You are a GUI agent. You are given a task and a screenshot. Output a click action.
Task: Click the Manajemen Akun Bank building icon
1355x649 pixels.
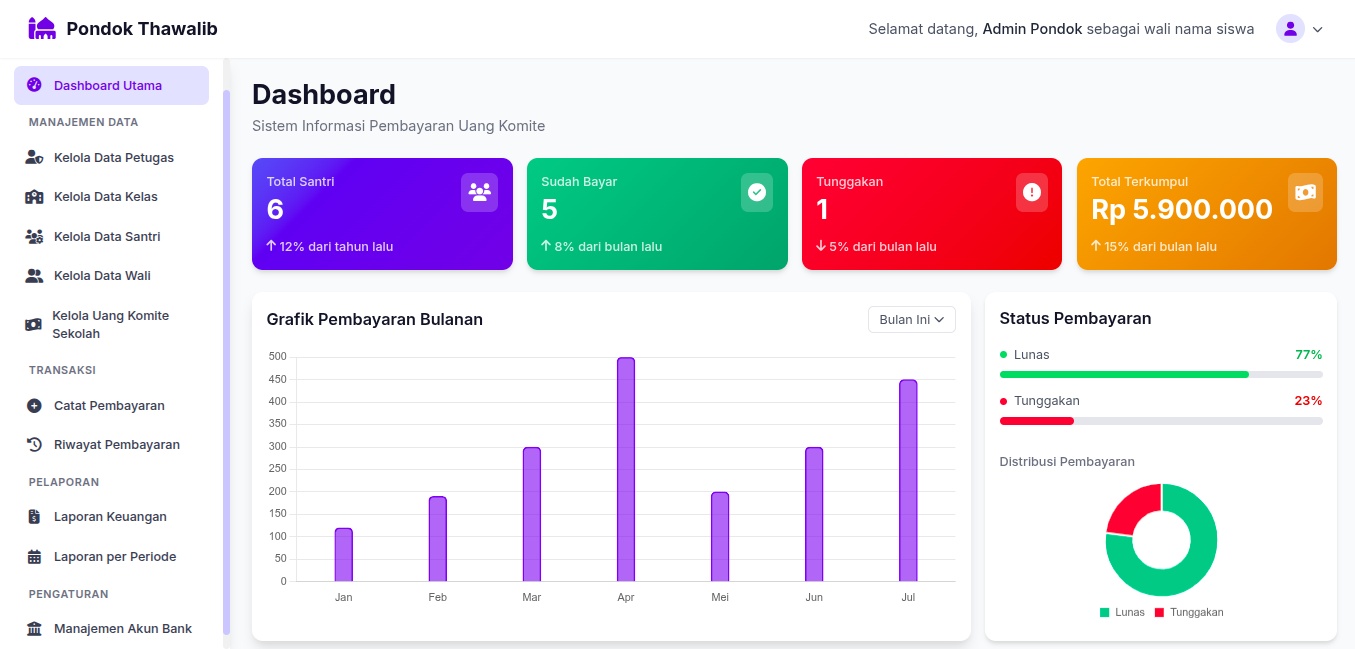[34, 629]
